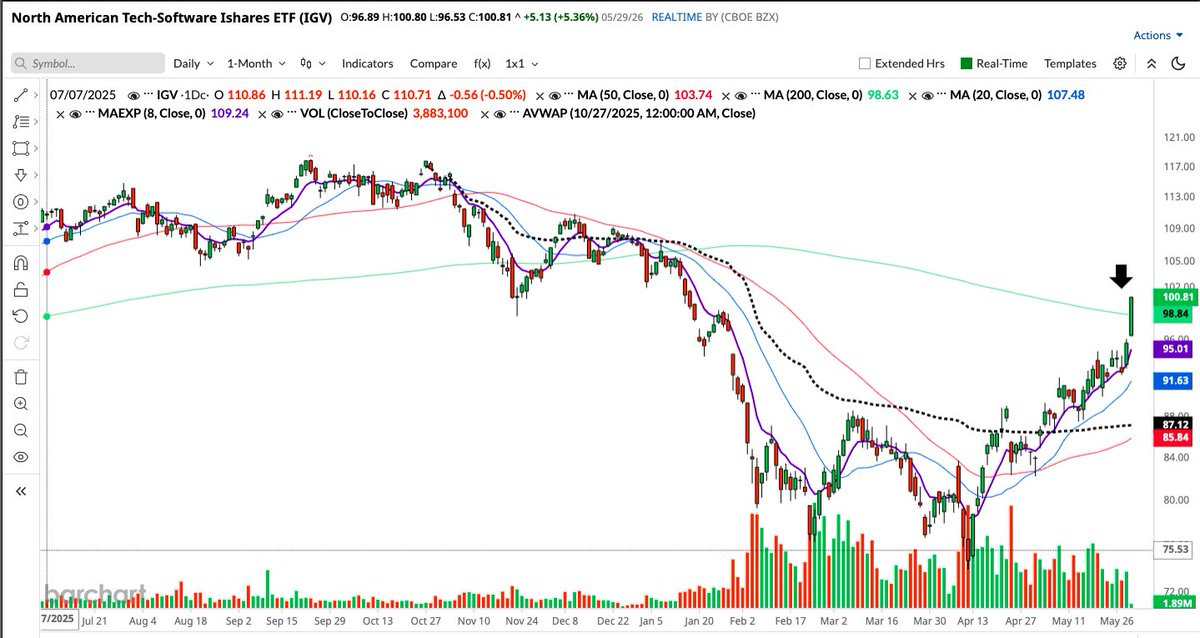Screen dimensions: 1200x638
Task: Click the 87.12 AVWAP price label
Action: (1173, 424)
